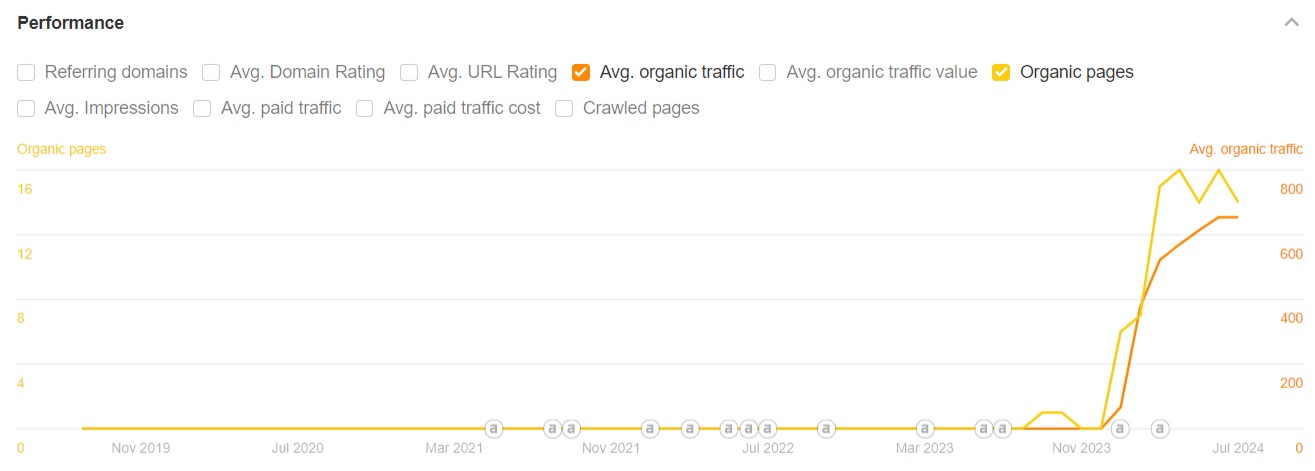Enable the Referring domains checkbox
Image resolution: width=1315 pixels, height=471 pixels.
point(27,72)
